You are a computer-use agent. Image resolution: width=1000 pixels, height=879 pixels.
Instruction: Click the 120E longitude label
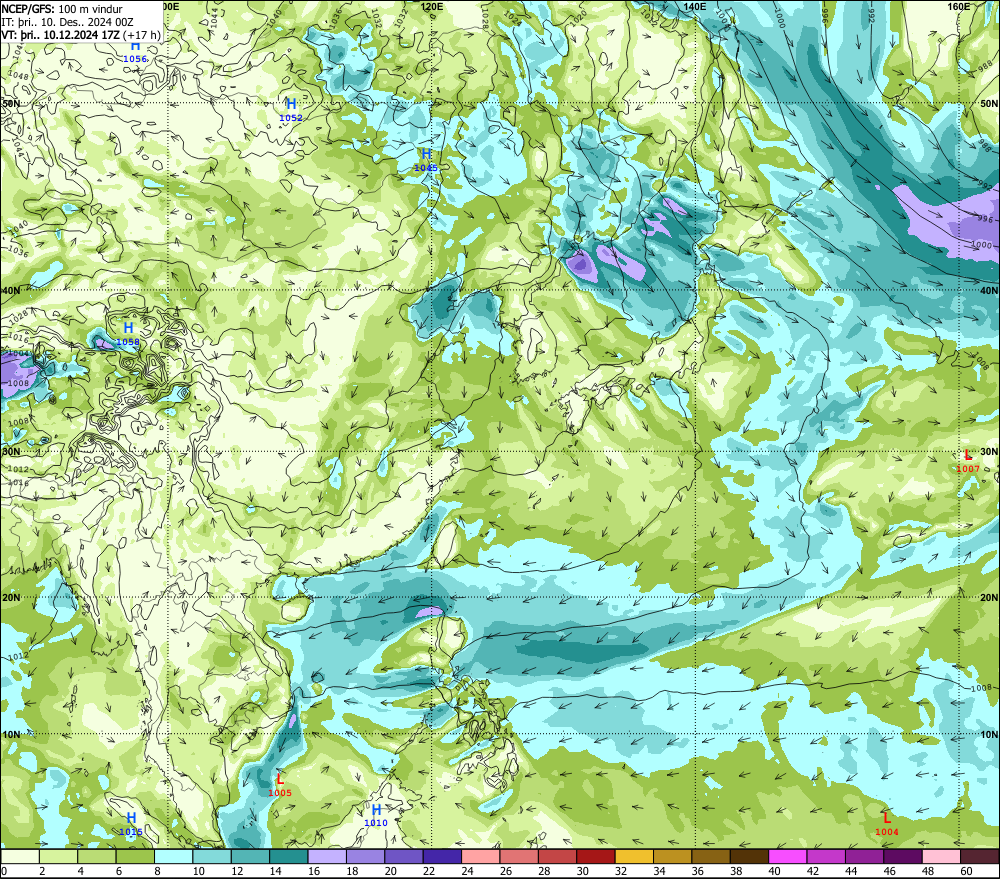point(432,6)
